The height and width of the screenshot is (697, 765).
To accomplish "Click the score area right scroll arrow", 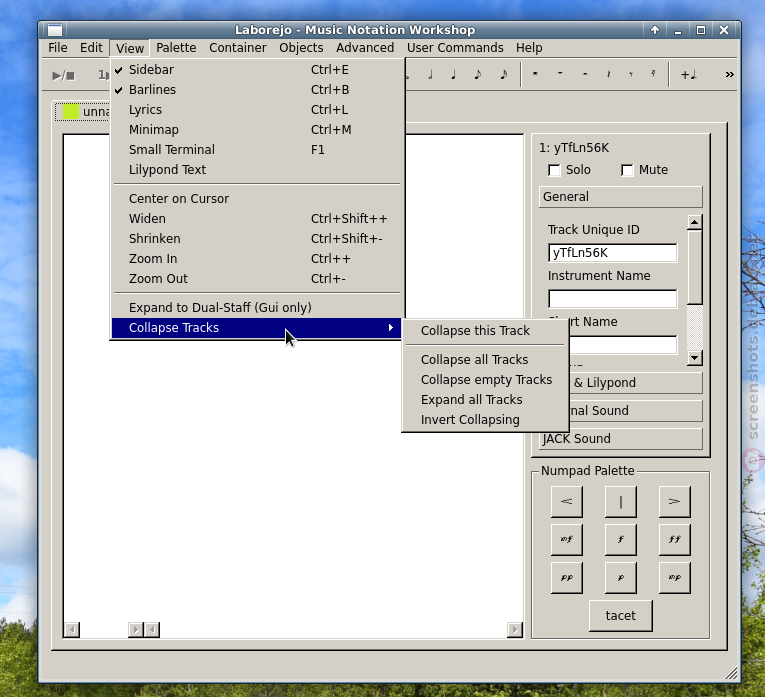I will point(515,630).
